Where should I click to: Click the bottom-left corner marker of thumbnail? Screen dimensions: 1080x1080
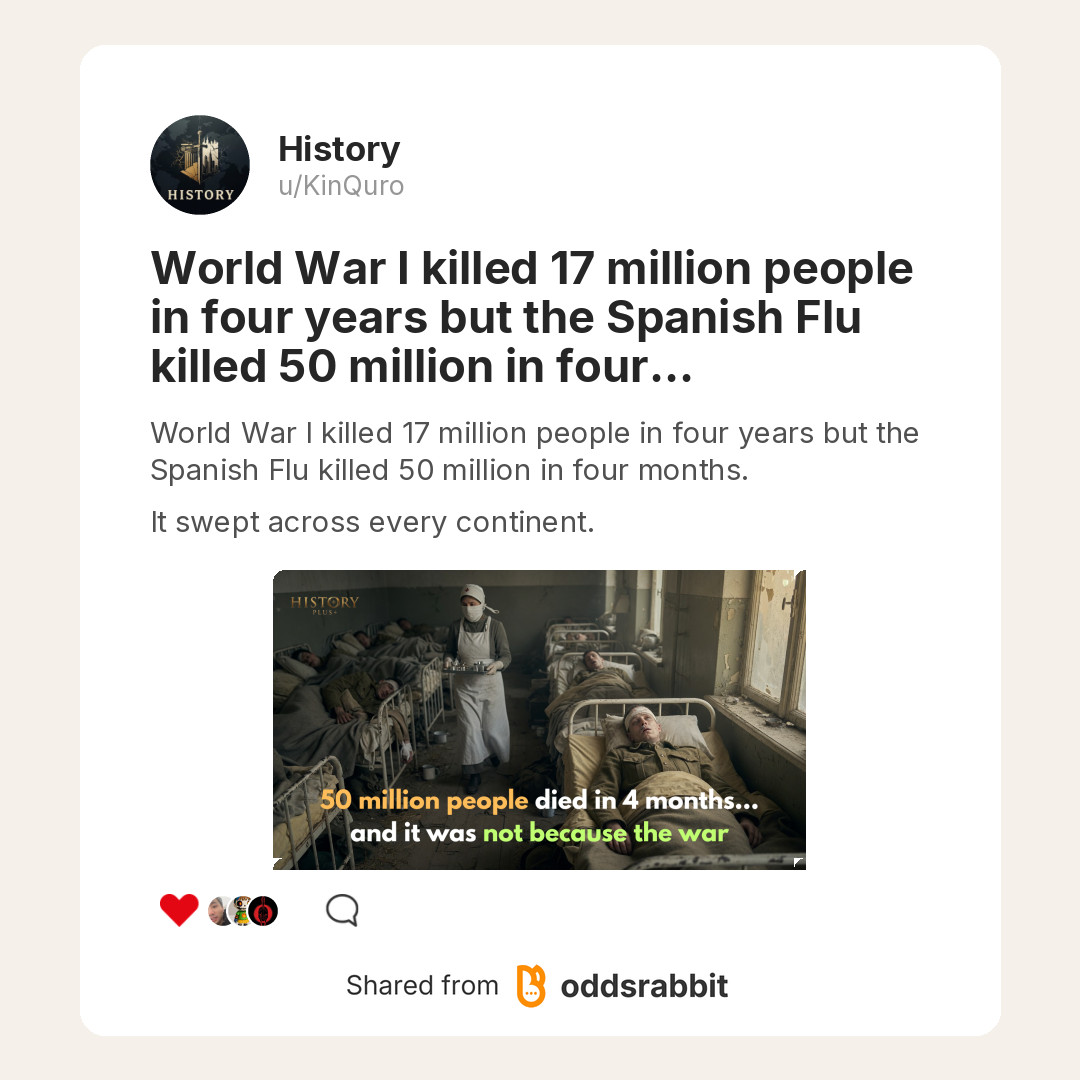pyautogui.click(x=279, y=863)
